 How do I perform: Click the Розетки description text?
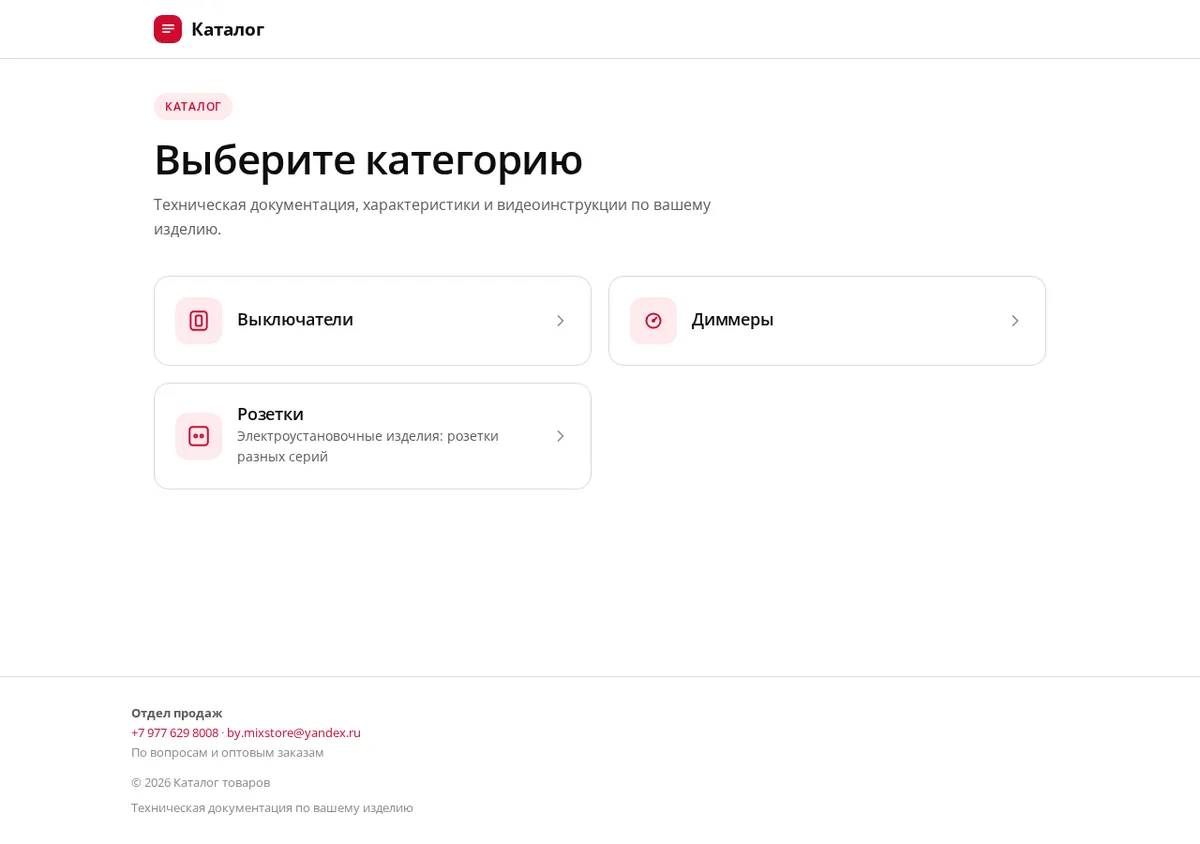click(x=368, y=446)
